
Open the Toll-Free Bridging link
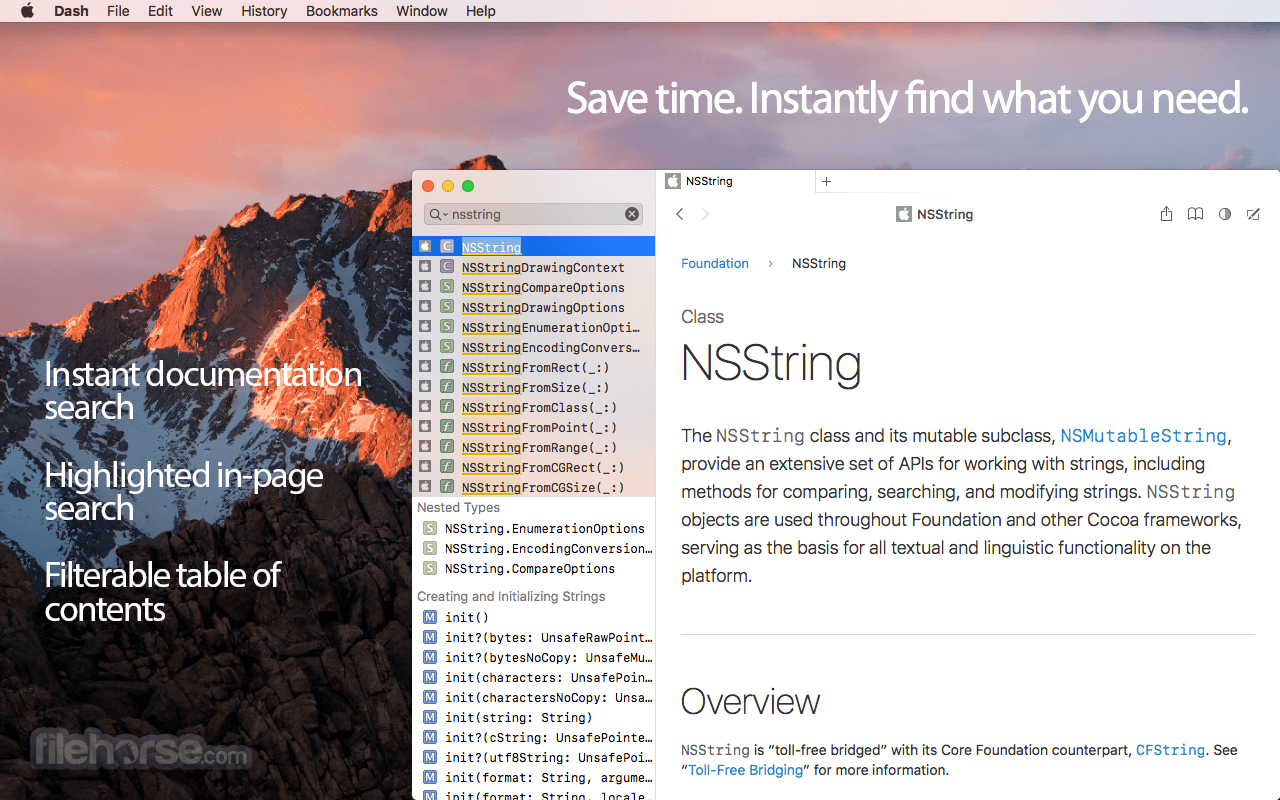(x=746, y=770)
